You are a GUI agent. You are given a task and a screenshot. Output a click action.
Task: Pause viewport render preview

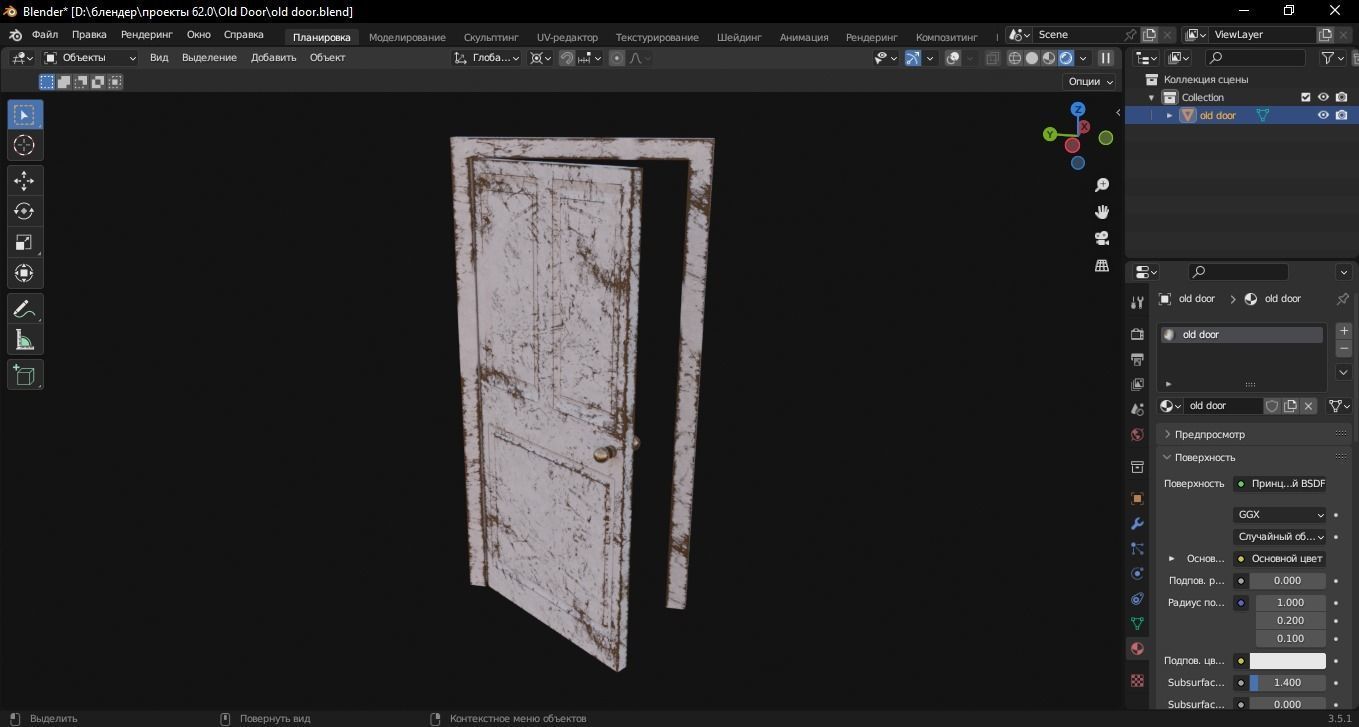coord(1106,58)
